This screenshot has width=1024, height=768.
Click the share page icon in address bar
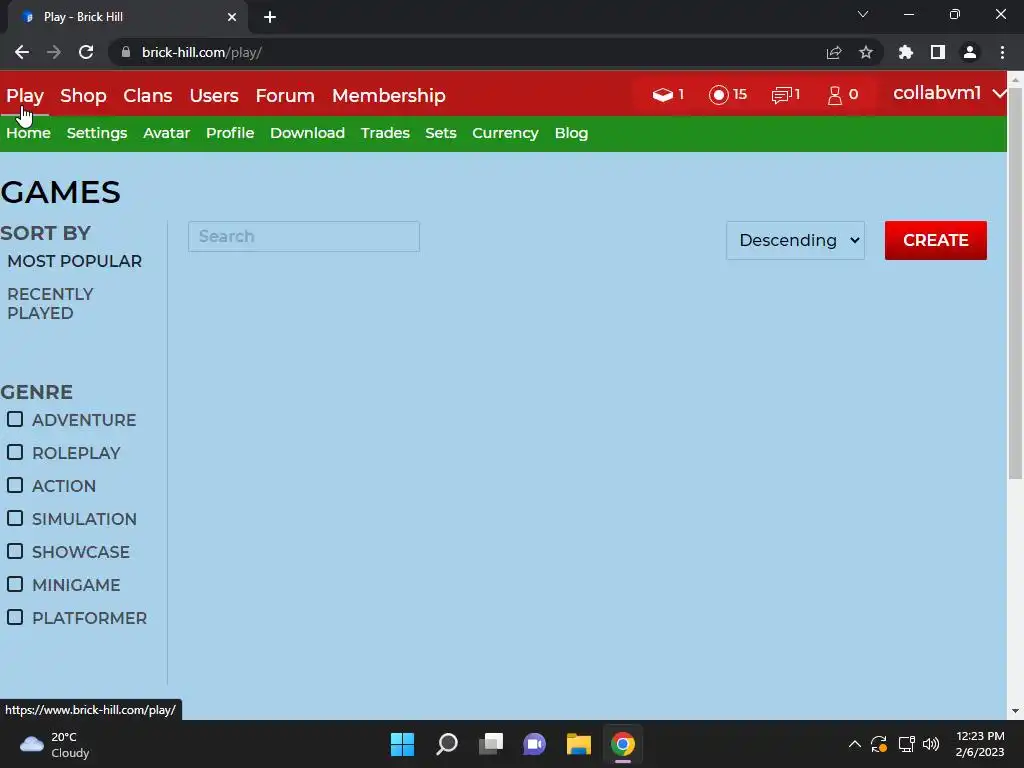click(834, 52)
